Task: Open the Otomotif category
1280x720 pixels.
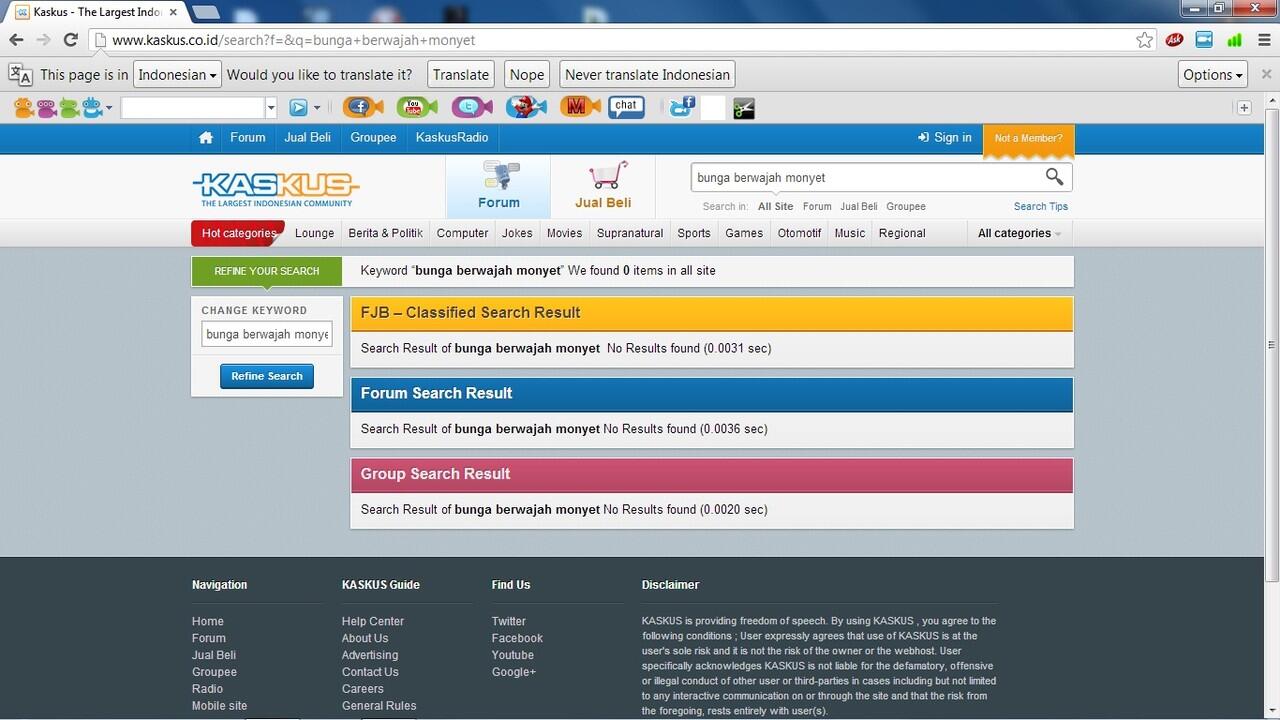Action: coord(799,233)
